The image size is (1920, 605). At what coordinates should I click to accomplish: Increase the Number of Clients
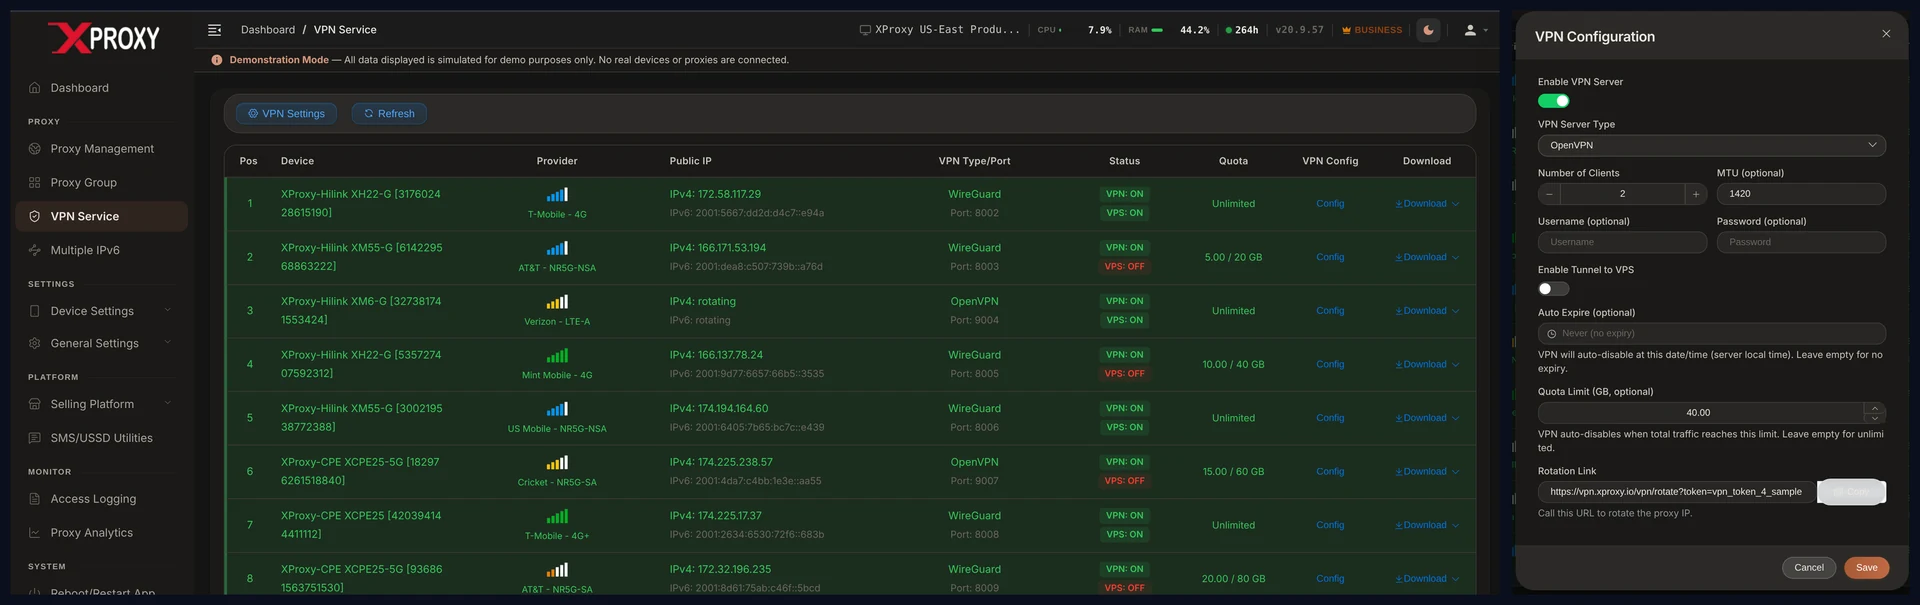1695,194
